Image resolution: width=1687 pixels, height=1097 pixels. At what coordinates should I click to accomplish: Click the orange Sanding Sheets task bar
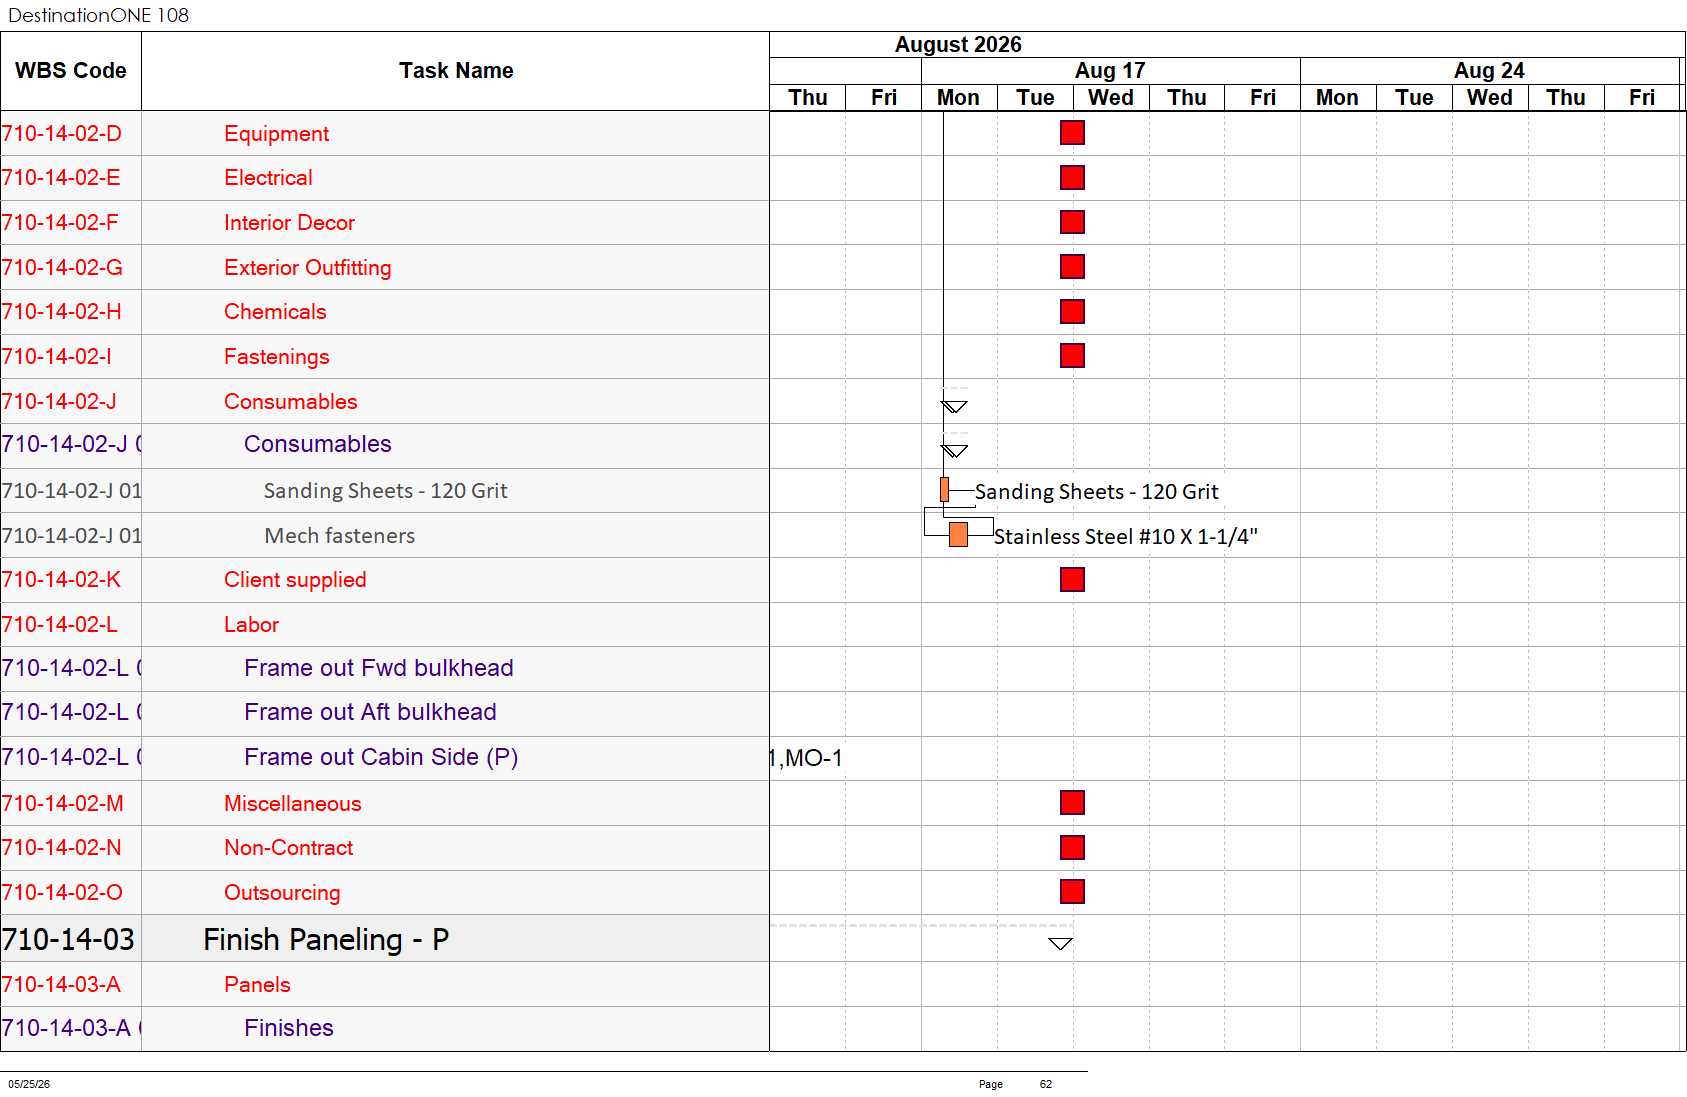(x=944, y=490)
